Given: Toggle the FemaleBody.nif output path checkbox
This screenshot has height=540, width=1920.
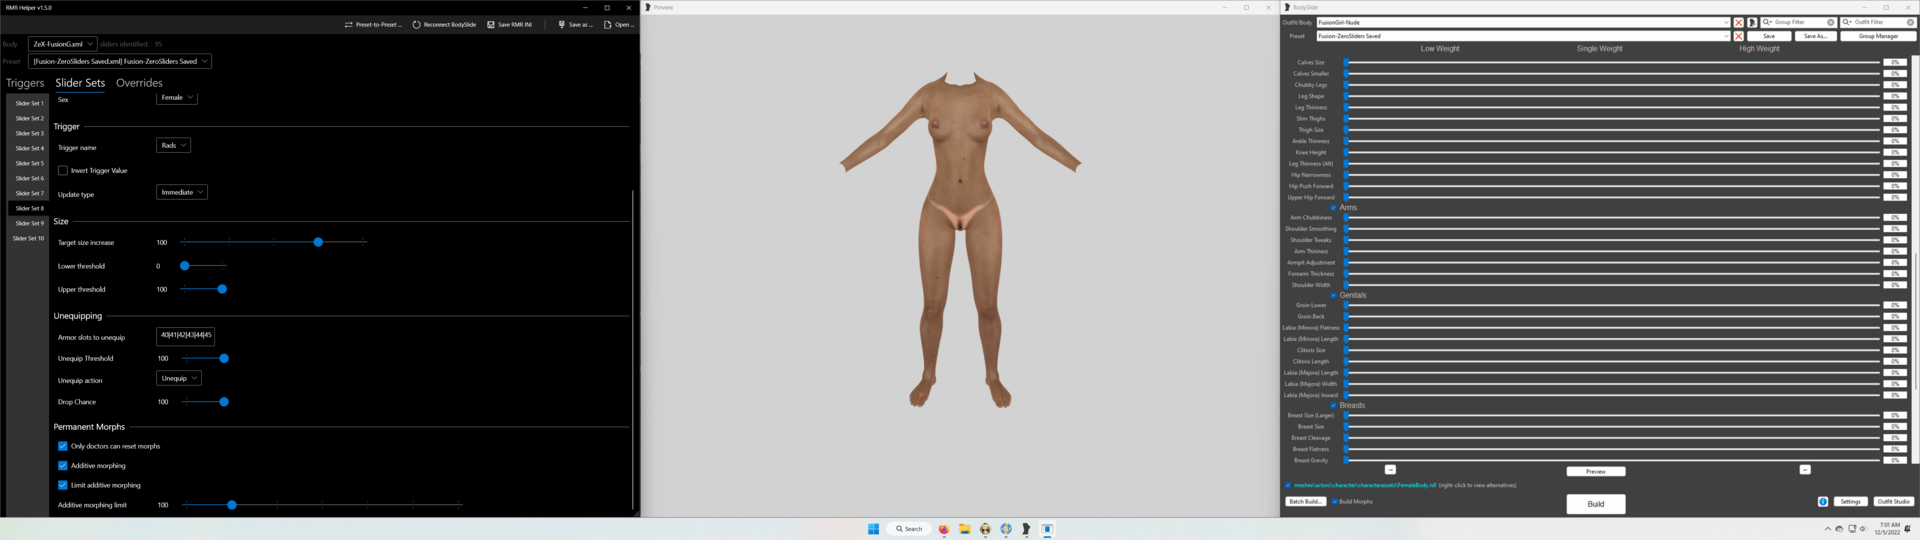Looking at the screenshot, I should (x=1288, y=485).
